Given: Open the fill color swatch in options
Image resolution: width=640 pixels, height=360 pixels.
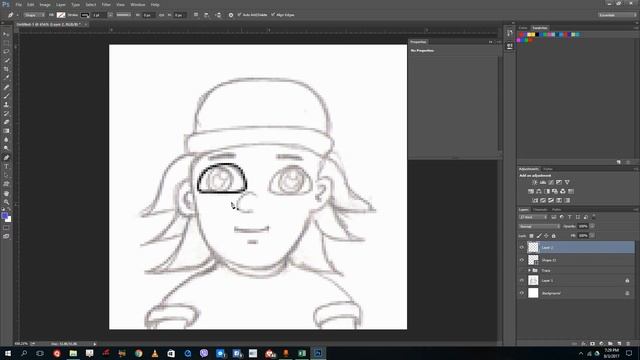Looking at the screenshot, I should (x=61, y=15).
